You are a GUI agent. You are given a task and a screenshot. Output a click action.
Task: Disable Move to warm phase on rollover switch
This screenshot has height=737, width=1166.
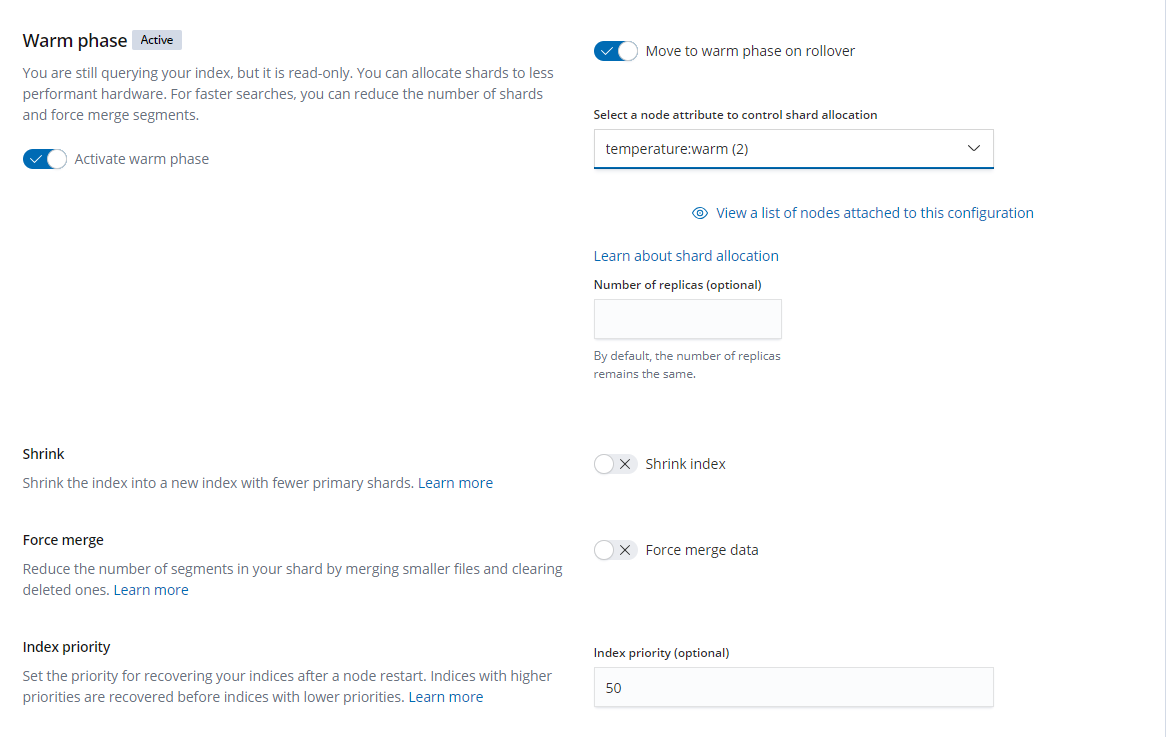click(615, 51)
